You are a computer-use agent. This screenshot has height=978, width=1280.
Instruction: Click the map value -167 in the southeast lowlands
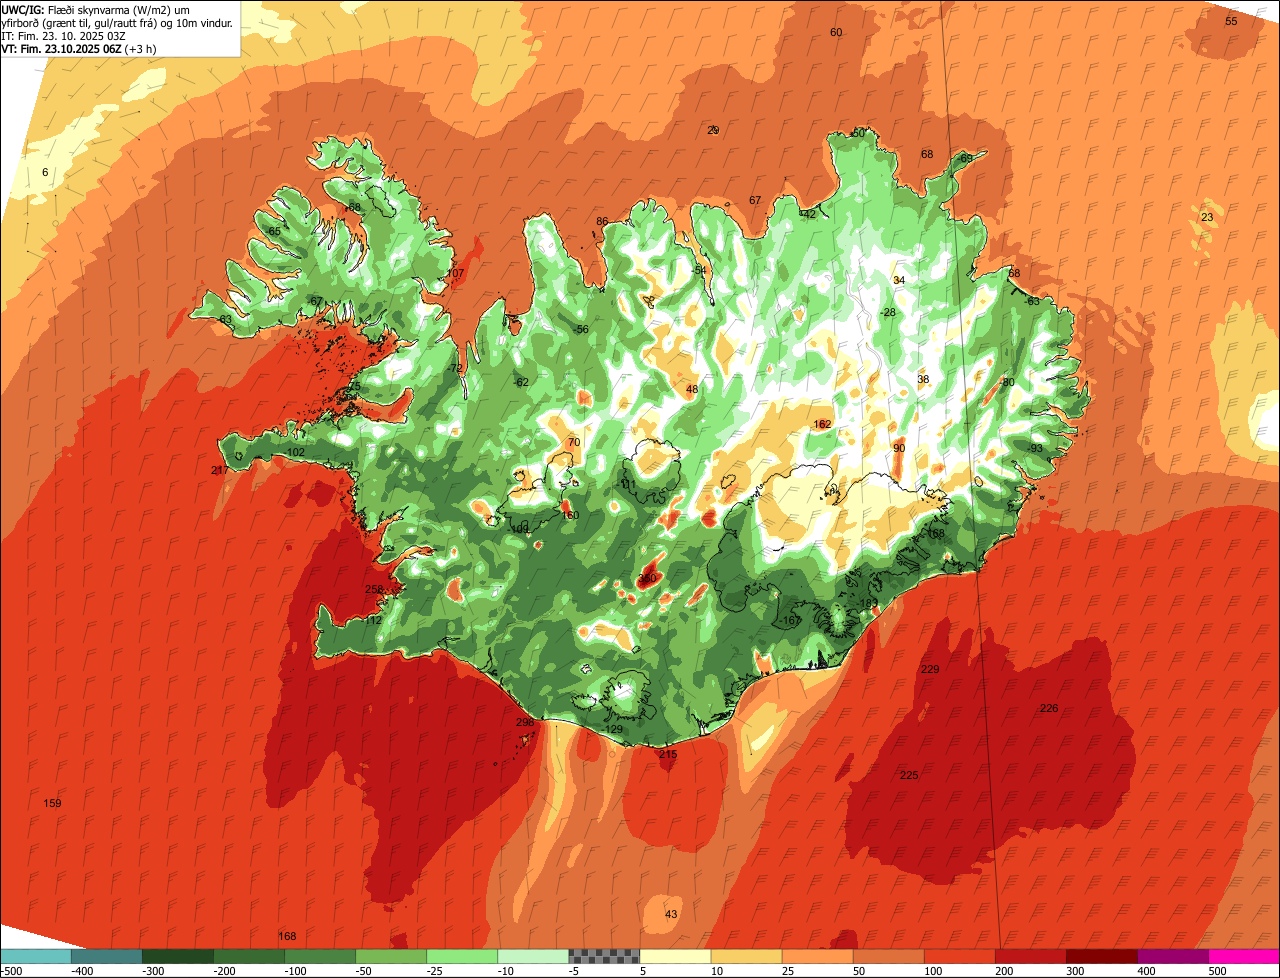pos(790,620)
